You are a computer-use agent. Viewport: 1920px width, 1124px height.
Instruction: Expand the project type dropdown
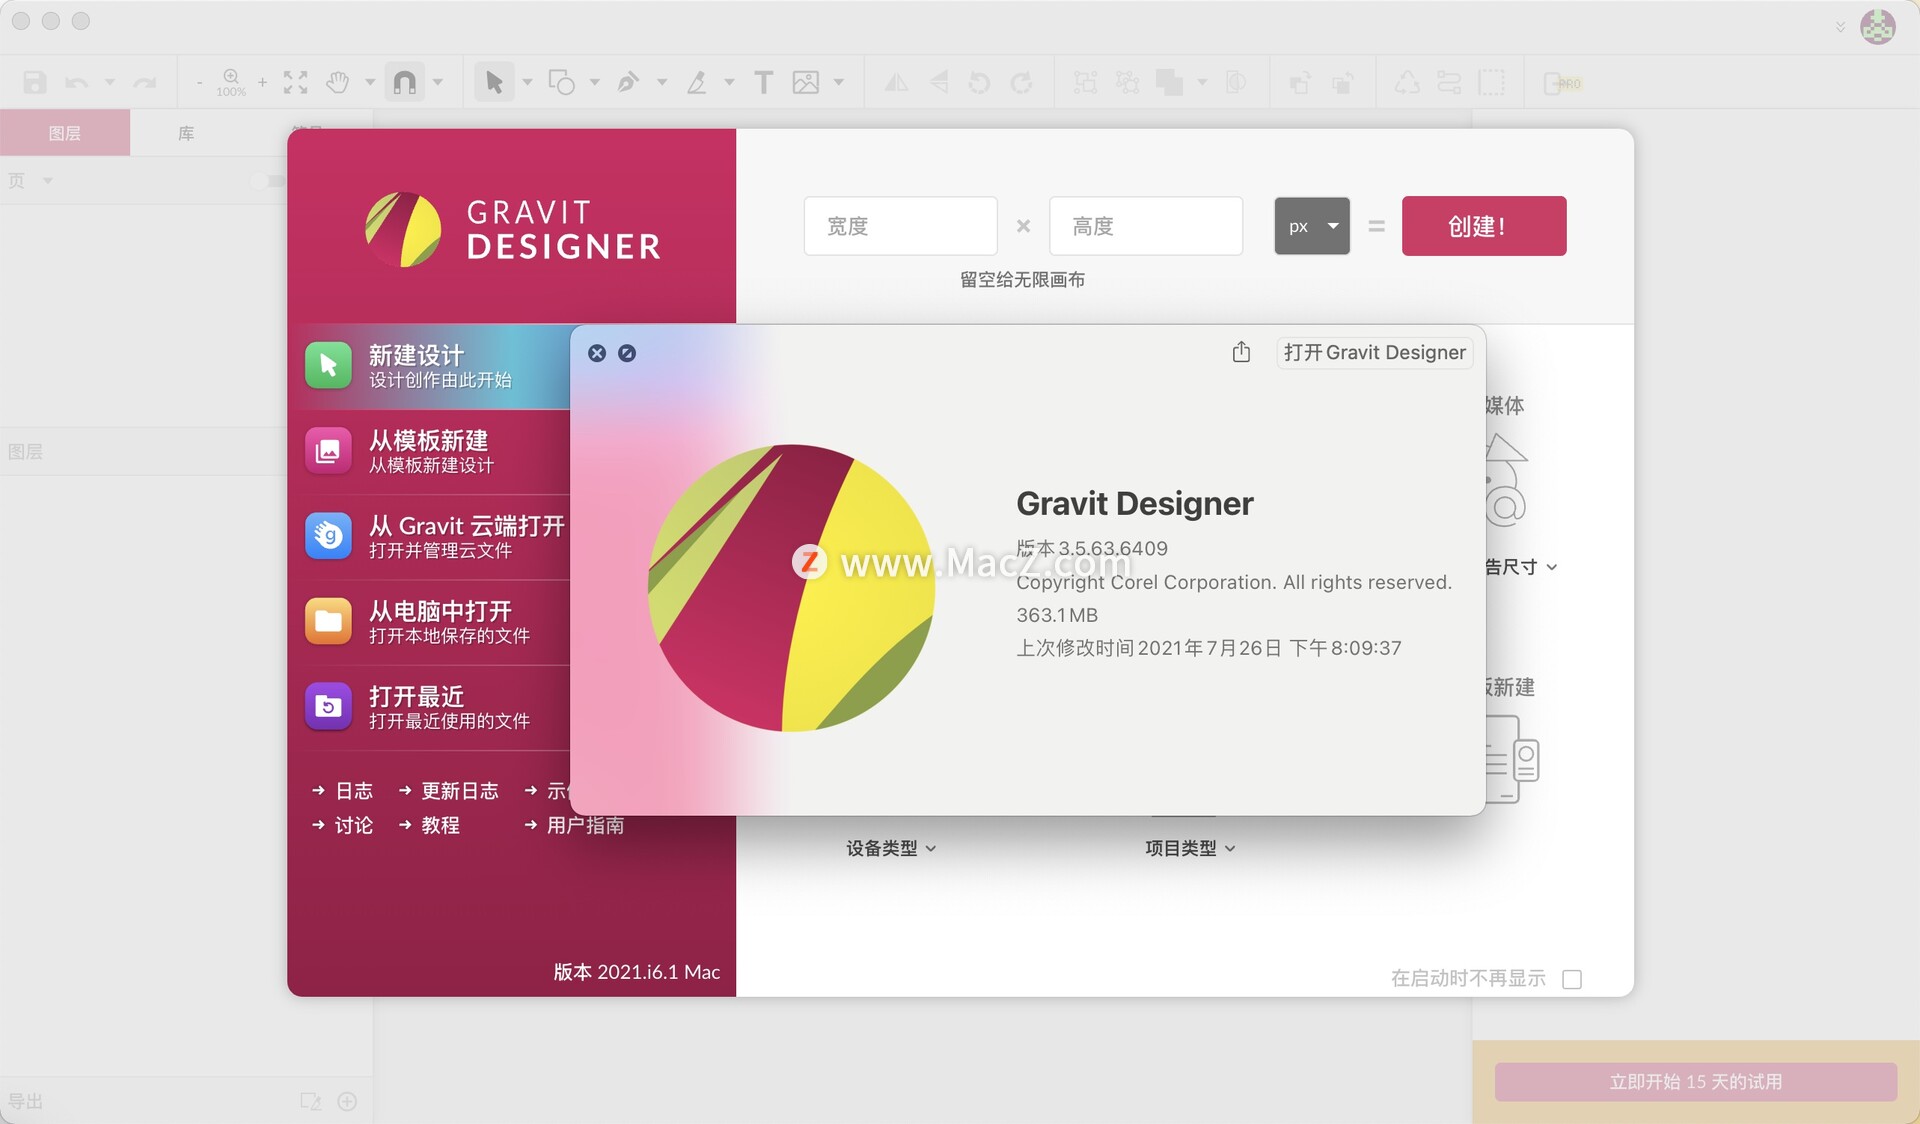coord(1190,848)
